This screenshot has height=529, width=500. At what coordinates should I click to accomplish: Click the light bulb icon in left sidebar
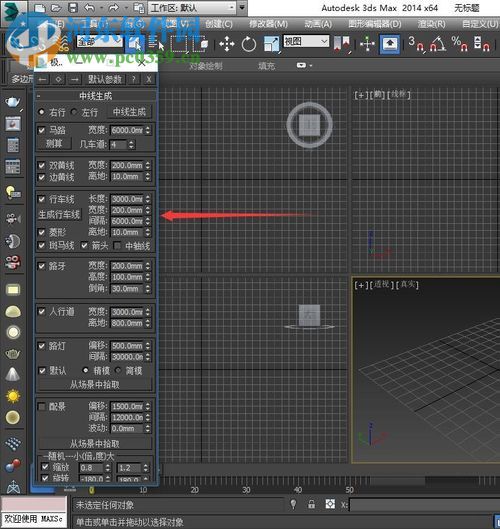pyautogui.click(x=13, y=192)
